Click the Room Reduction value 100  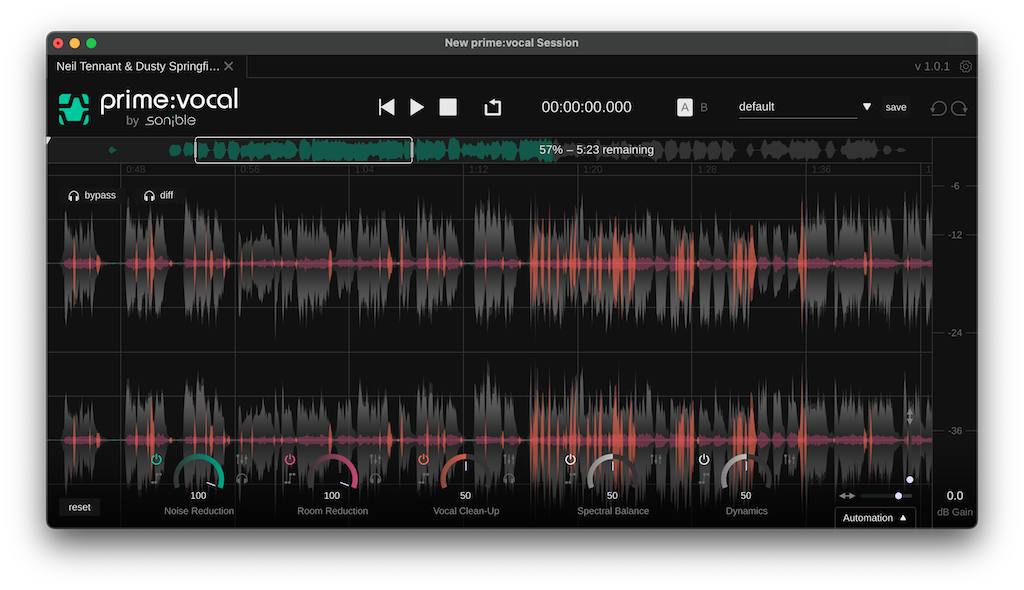point(332,496)
